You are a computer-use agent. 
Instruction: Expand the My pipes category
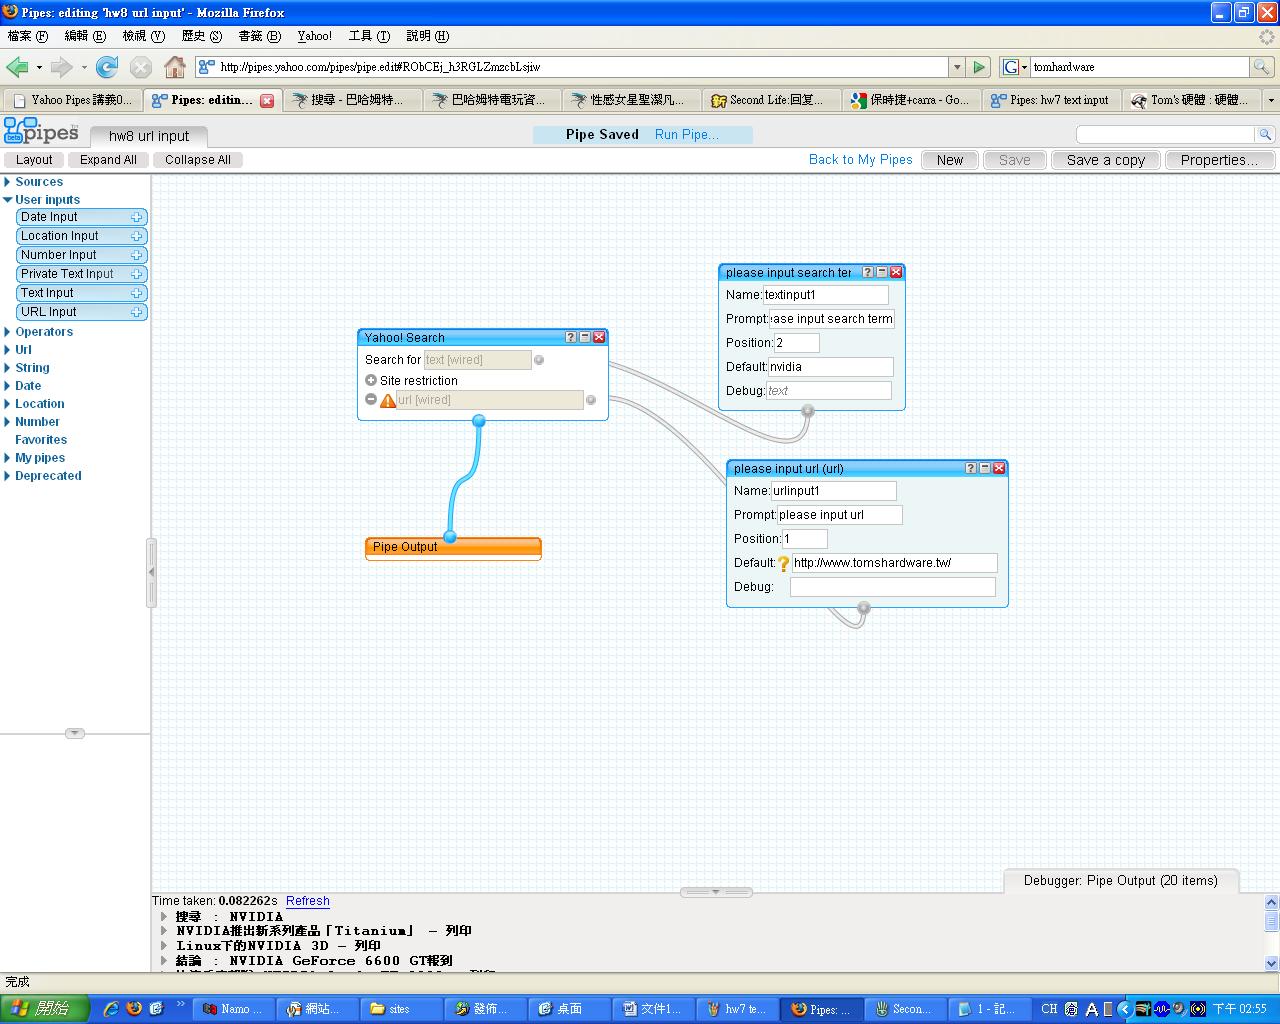click(8, 458)
